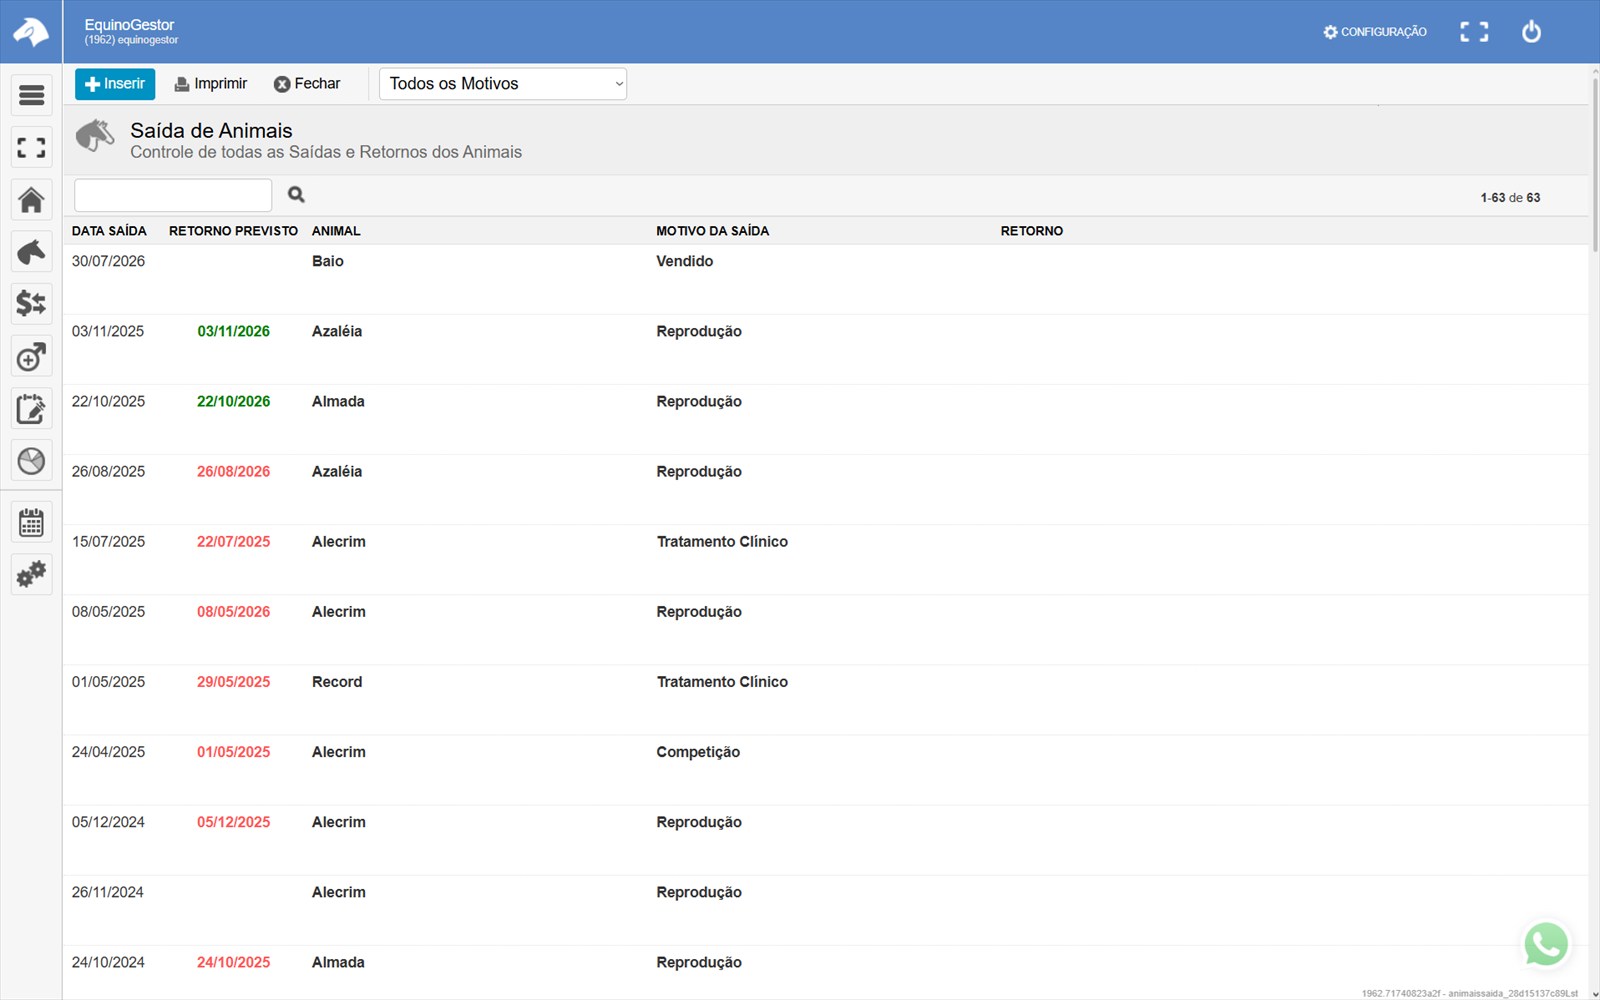
Task: Focus the search text field
Action: [173, 195]
